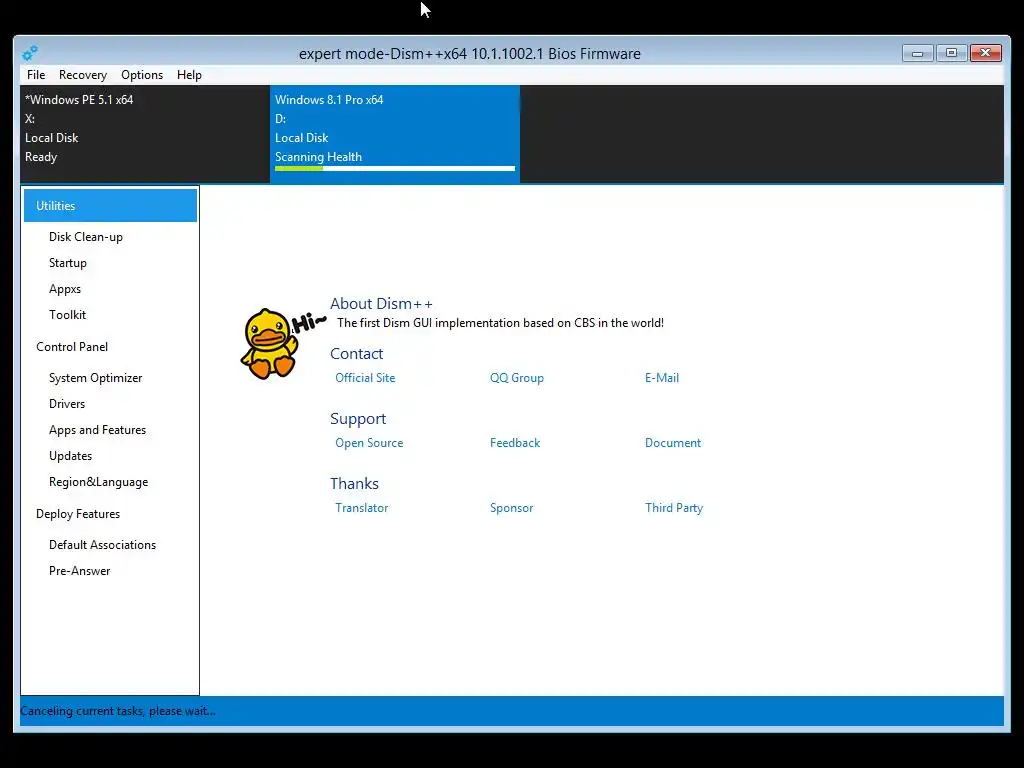1024x768 pixels.
Task: Open Appxs in the sidebar
Action: click(x=65, y=289)
